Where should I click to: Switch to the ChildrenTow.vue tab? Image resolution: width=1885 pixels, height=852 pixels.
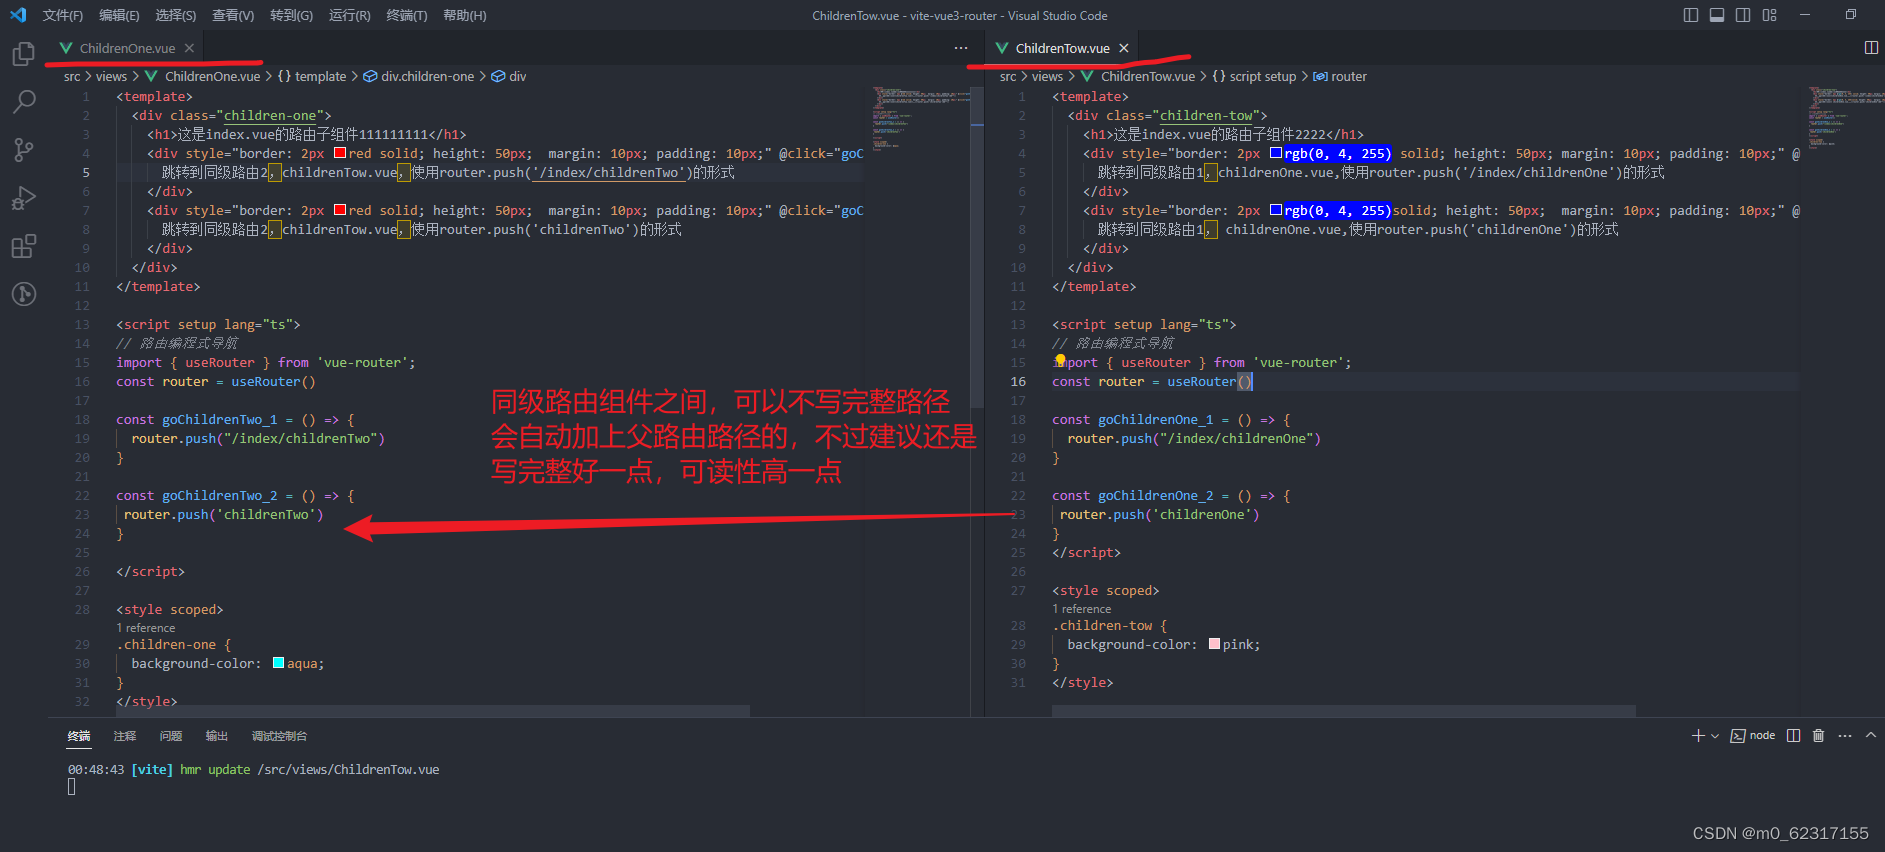point(1062,48)
